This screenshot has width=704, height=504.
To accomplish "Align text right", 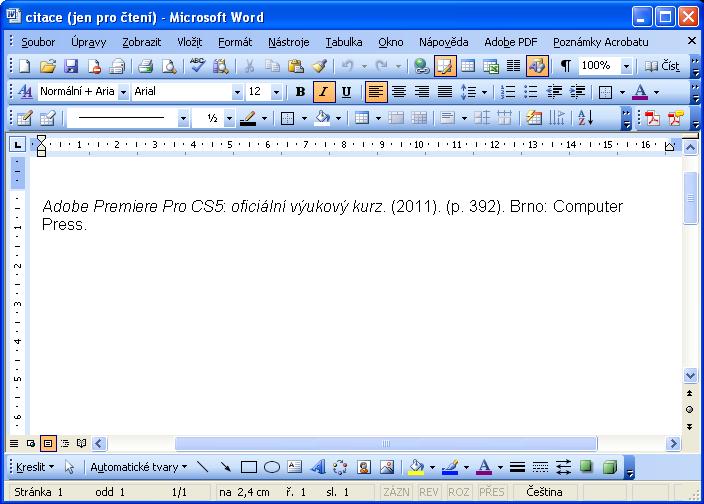I will 422,92.
